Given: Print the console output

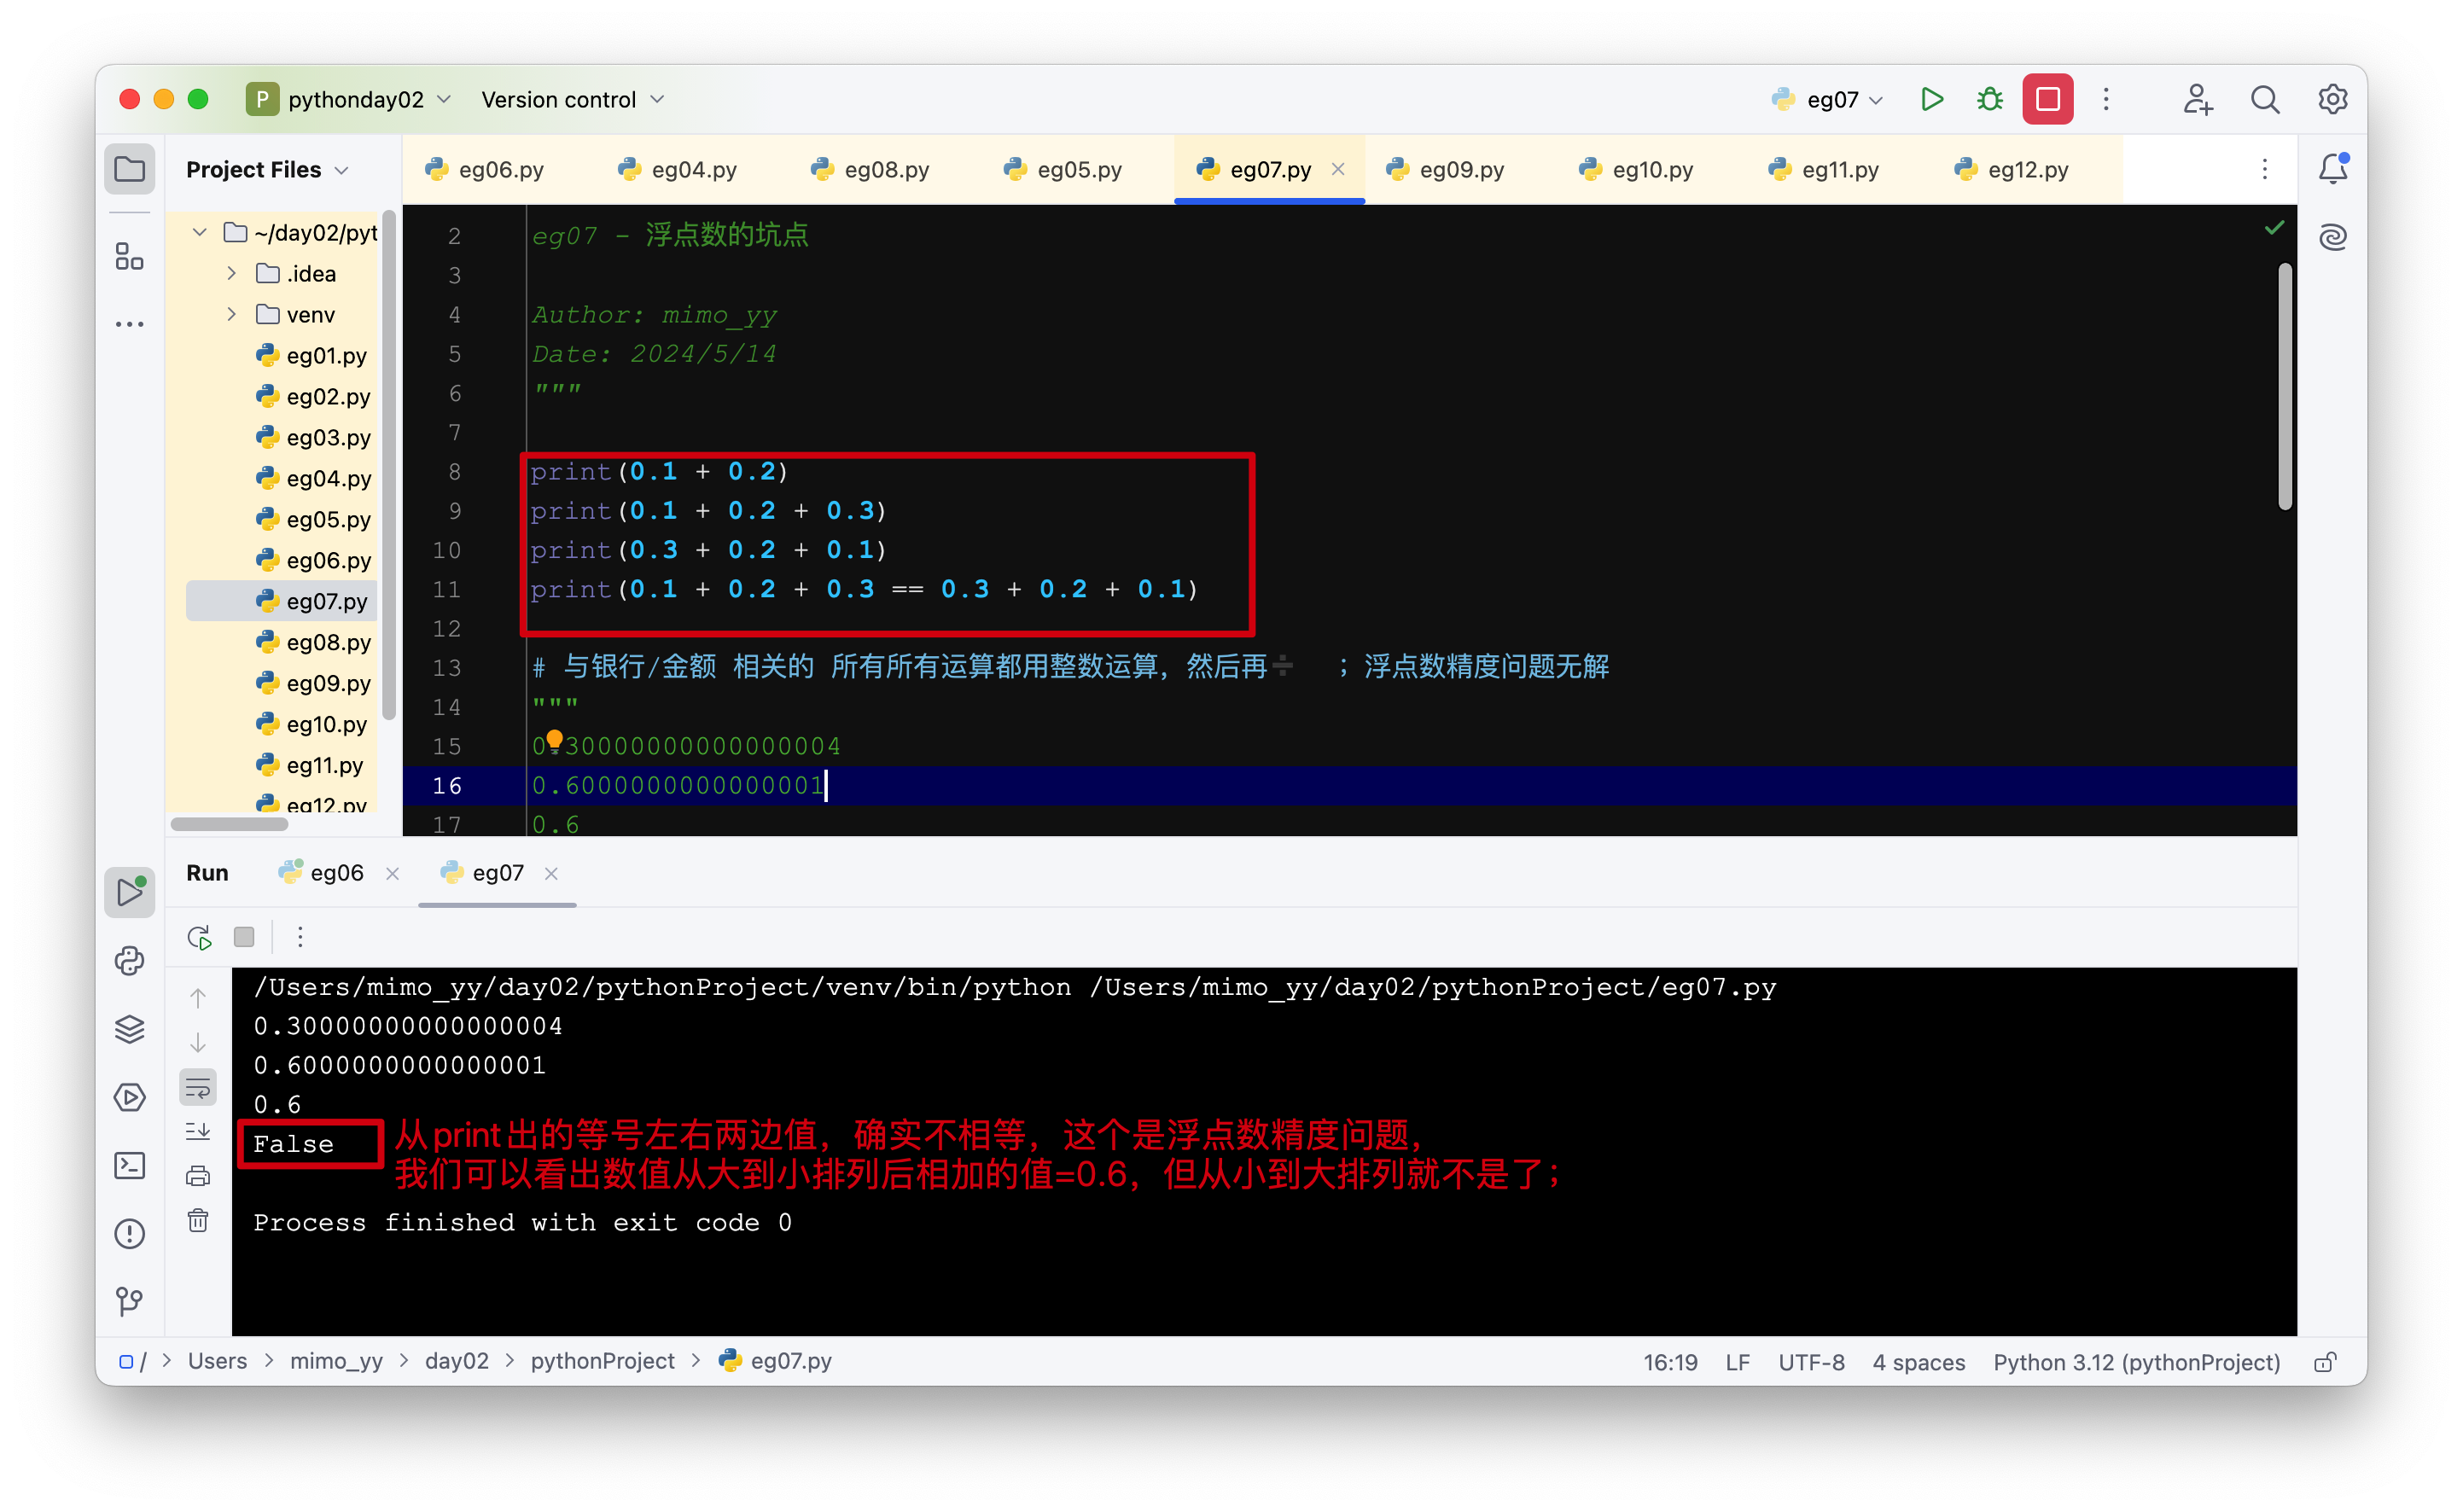Looking at the screenshot, I should click(x=198, y=1176).
